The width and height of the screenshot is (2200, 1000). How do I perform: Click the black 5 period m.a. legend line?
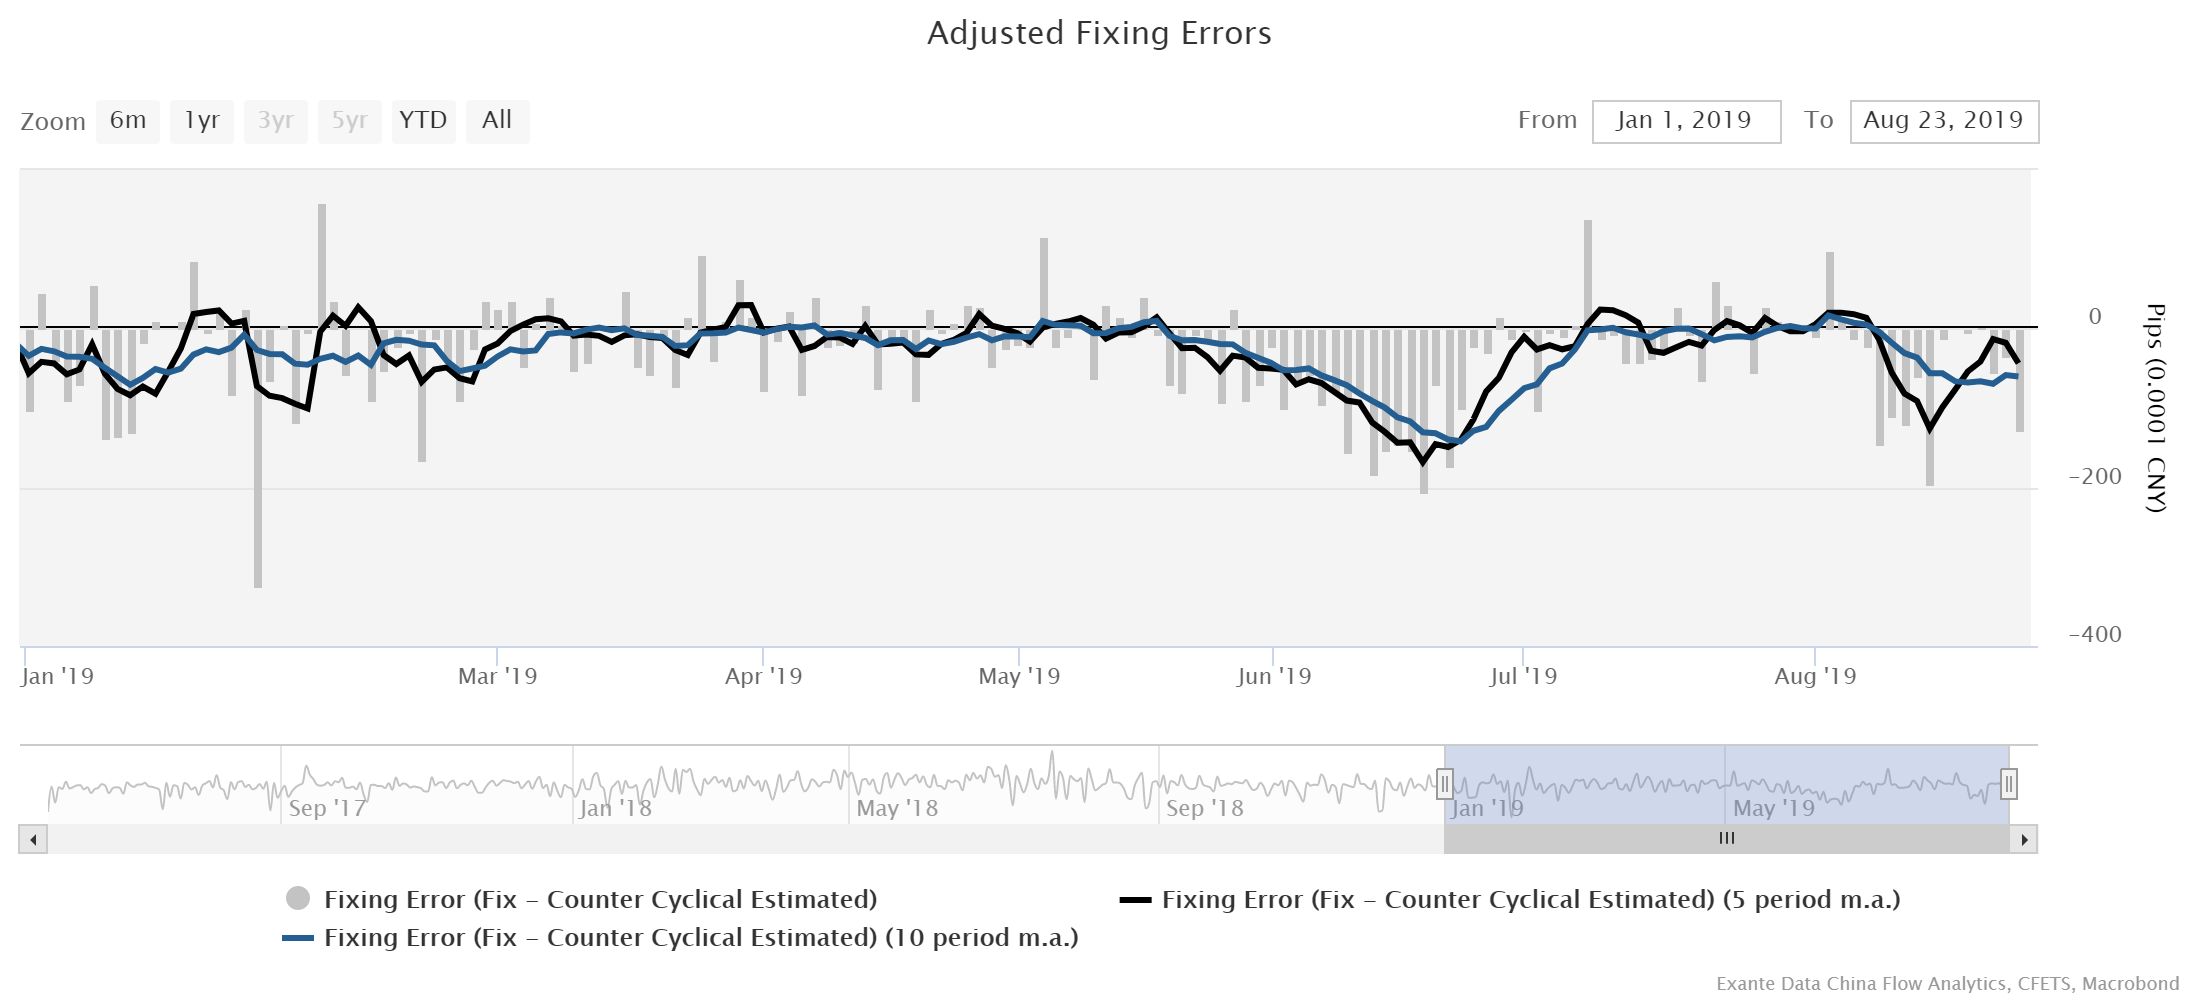pos(1135,900)
